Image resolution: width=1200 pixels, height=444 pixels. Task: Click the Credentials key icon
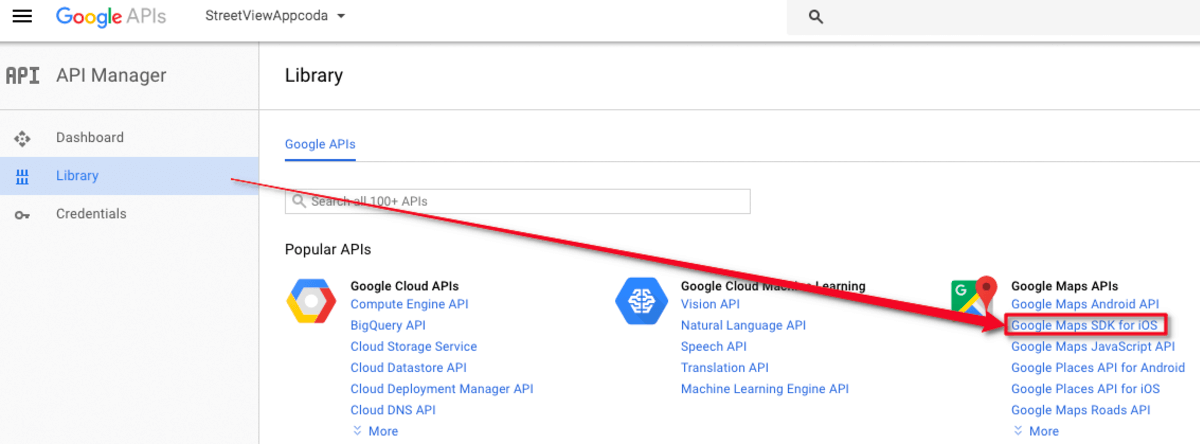pos(22,215)
